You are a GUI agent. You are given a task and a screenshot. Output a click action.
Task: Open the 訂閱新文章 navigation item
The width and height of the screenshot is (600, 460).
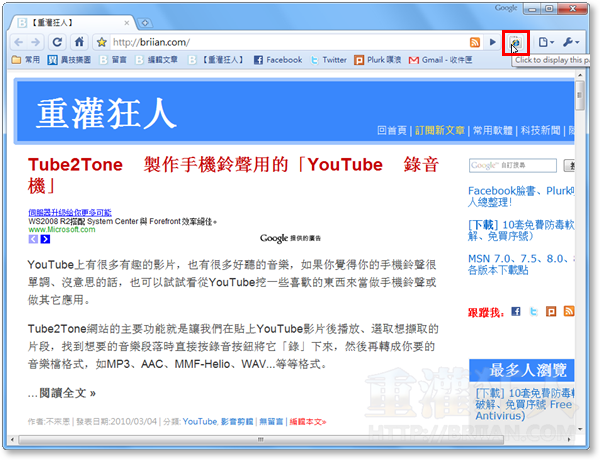(x=436, y=130)
